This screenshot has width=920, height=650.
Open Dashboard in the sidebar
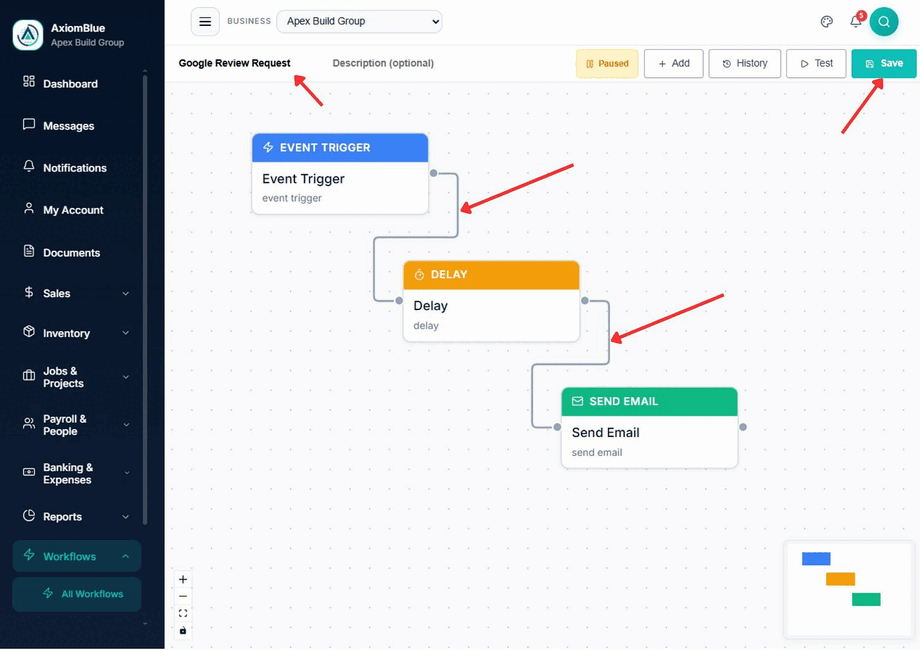tap(70, 84)
